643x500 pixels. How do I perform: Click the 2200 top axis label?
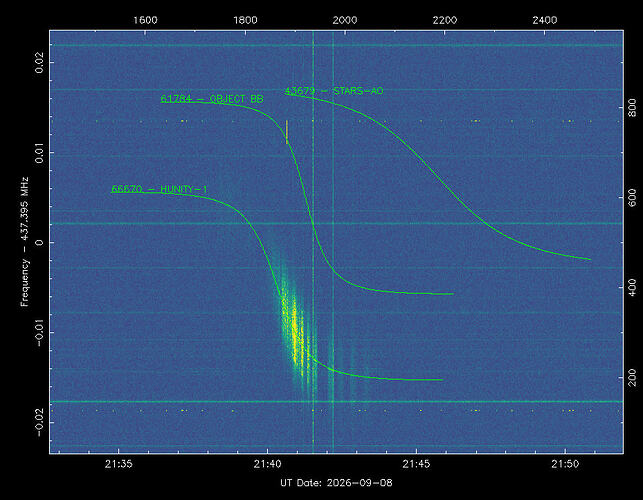point(445,20)
